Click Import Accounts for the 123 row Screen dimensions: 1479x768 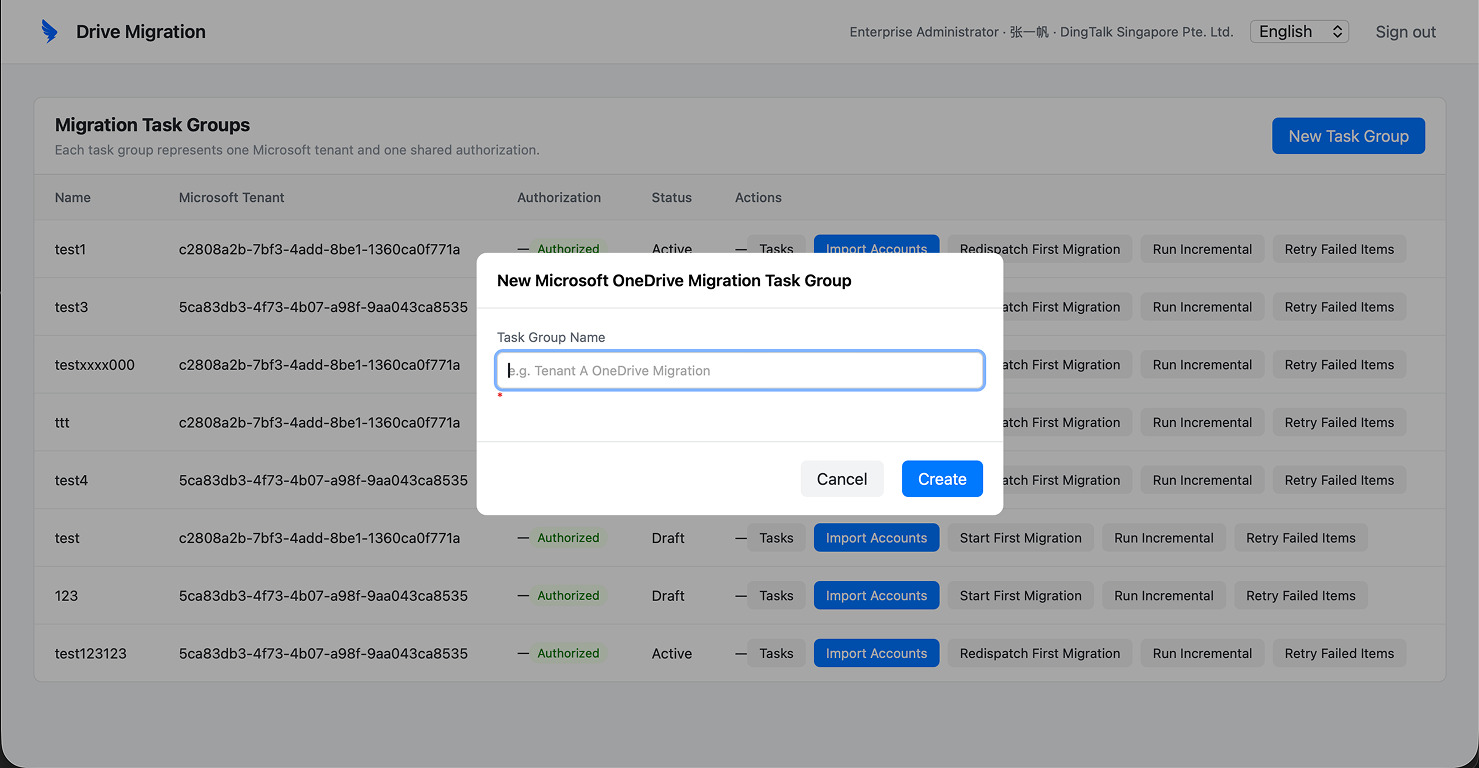(876, 596)
